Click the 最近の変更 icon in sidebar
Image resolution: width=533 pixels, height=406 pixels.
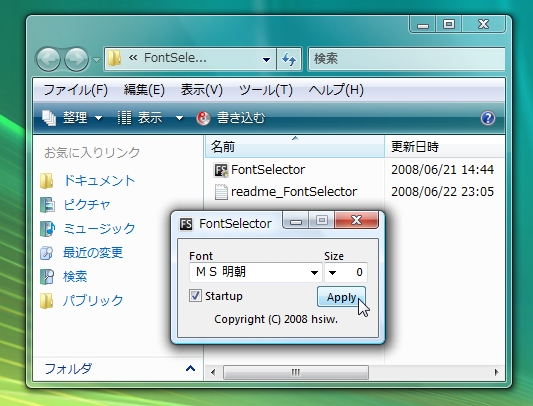47,253
